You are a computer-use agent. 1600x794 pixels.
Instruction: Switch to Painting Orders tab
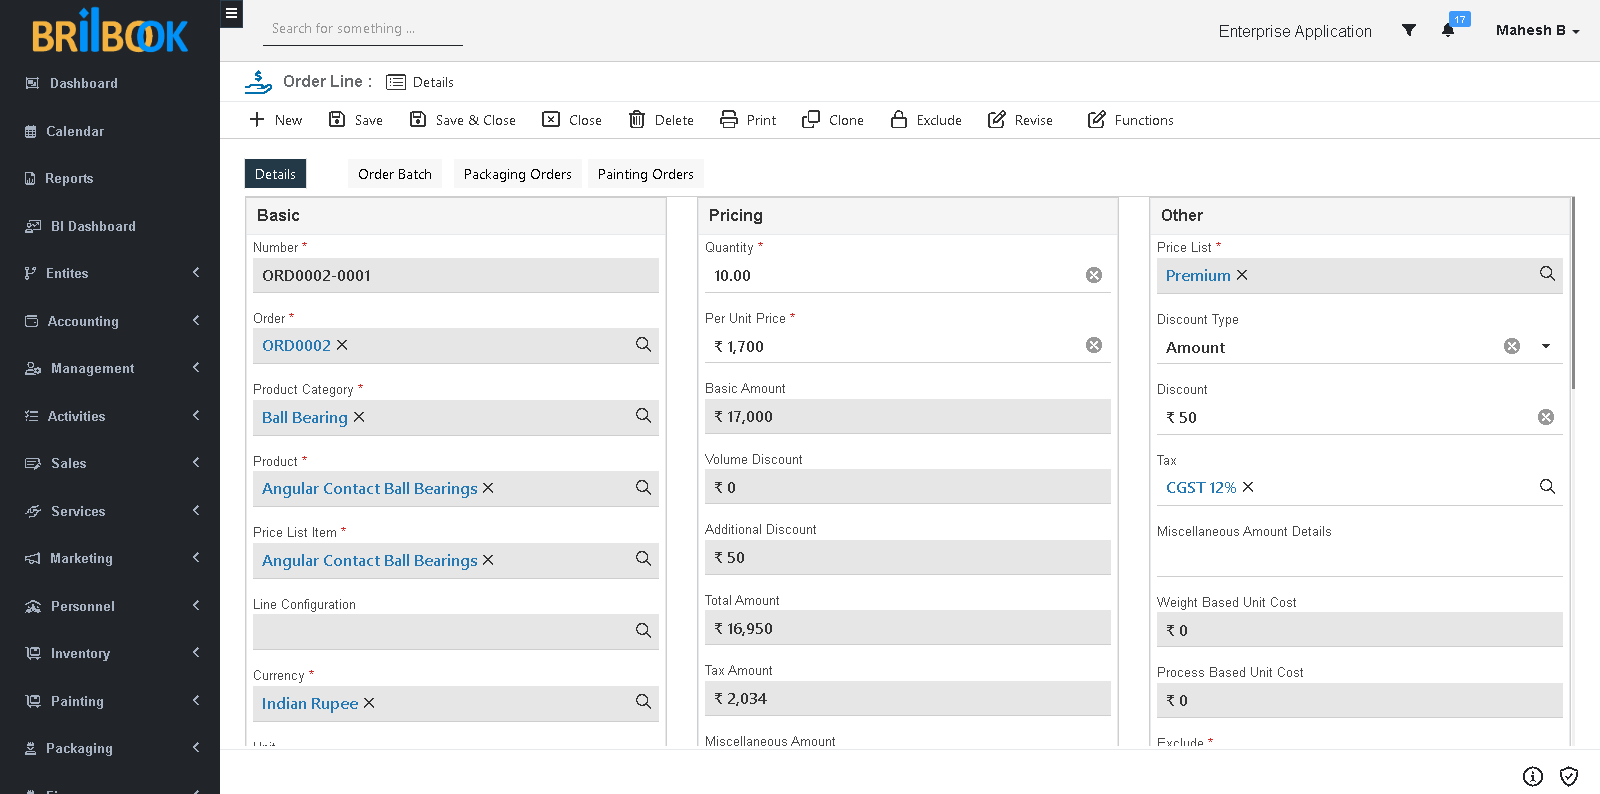(645, 174)
